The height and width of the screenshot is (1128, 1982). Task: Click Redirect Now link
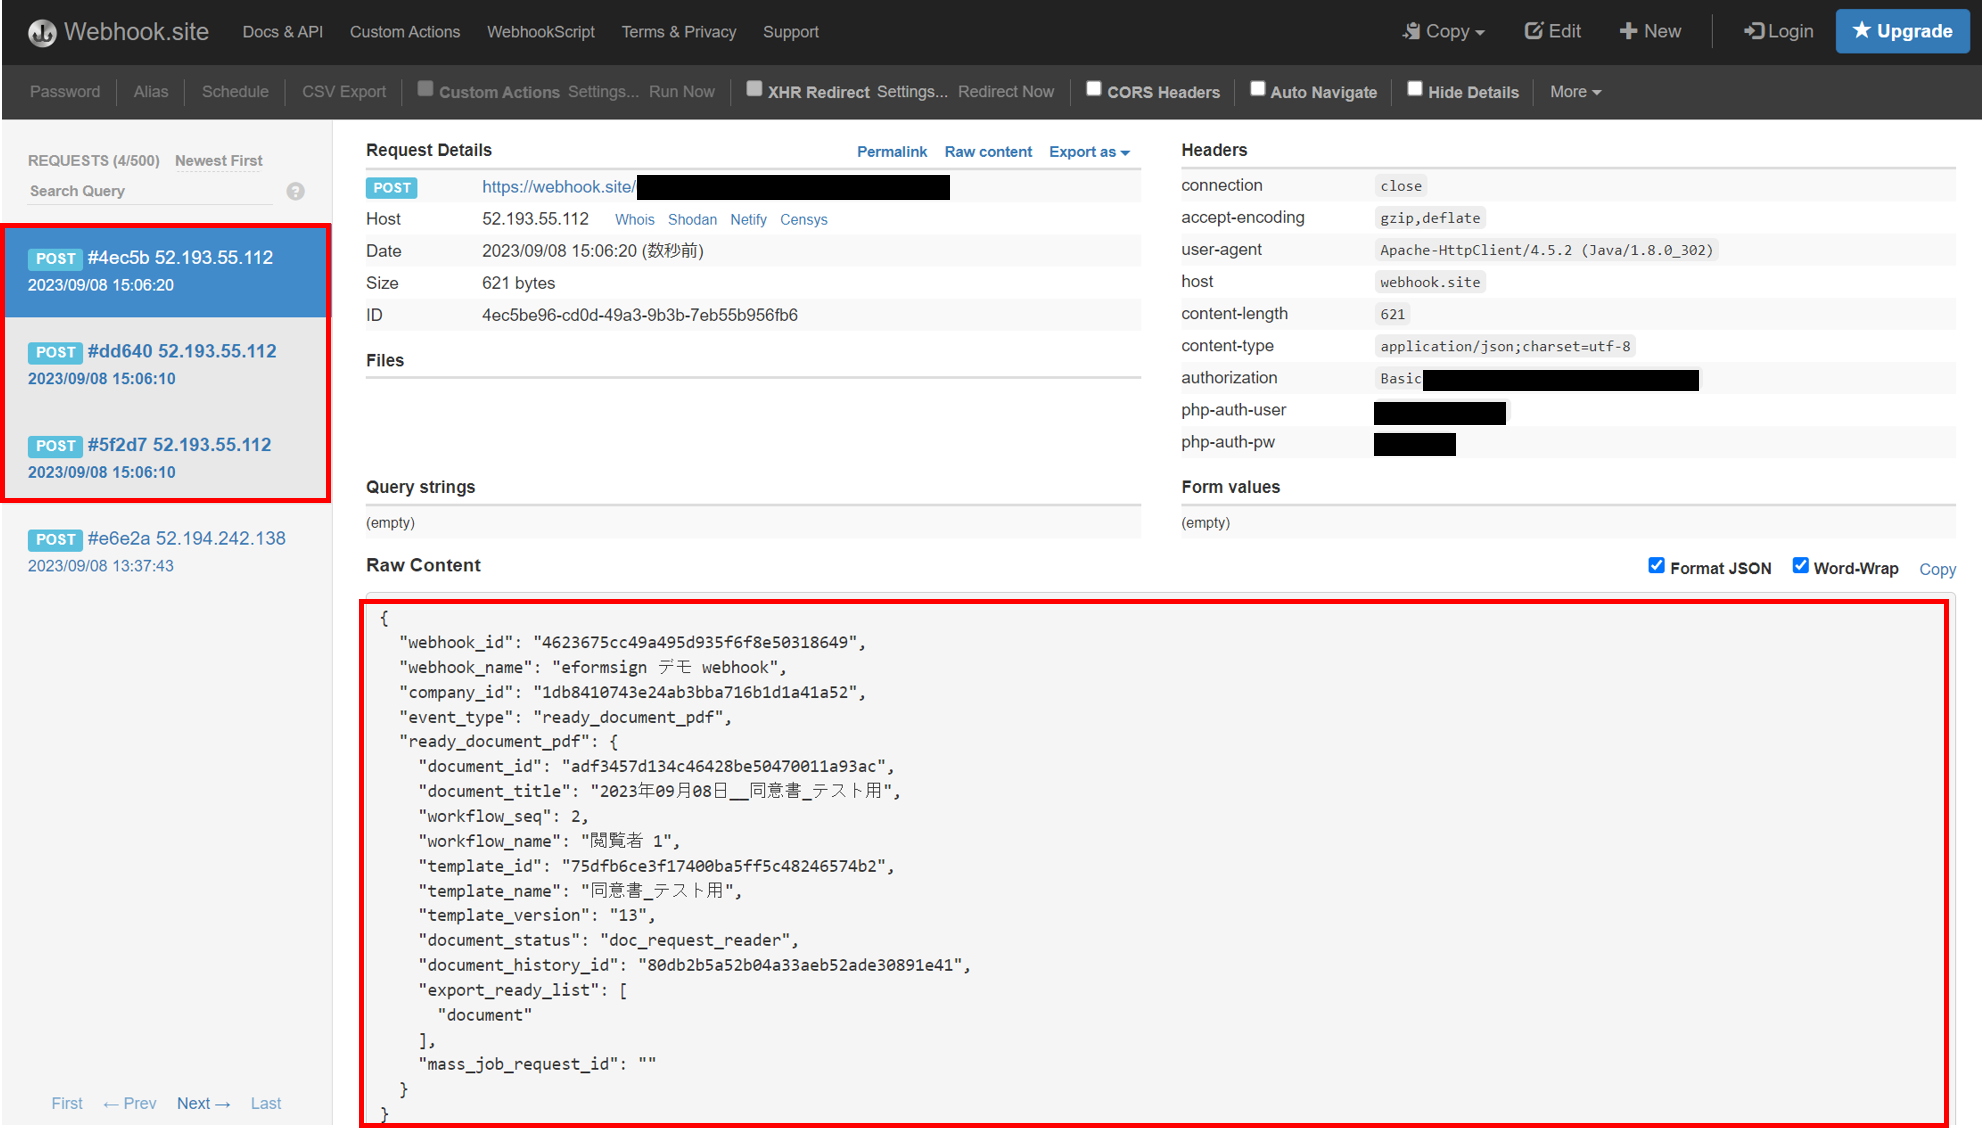tap(1006, 92)
